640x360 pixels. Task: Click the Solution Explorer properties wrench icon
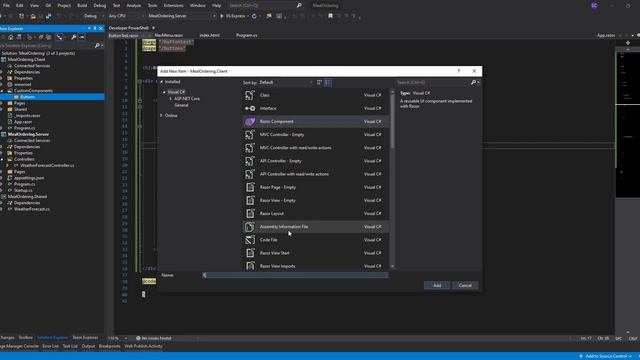(x=73, y=37)
